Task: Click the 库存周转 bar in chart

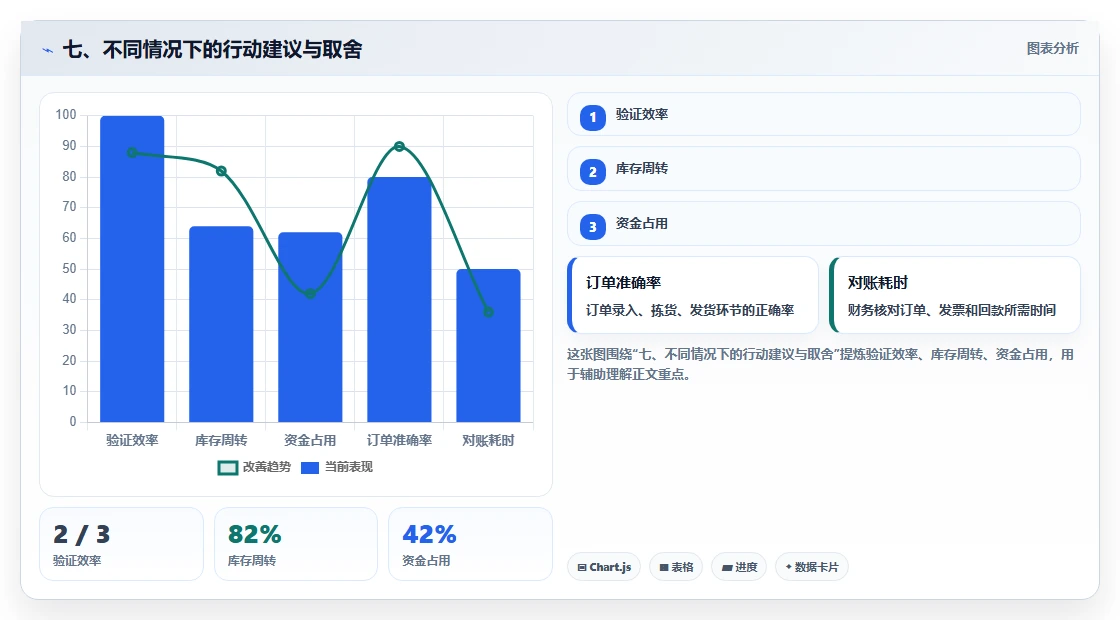Action: pos(221,324)
